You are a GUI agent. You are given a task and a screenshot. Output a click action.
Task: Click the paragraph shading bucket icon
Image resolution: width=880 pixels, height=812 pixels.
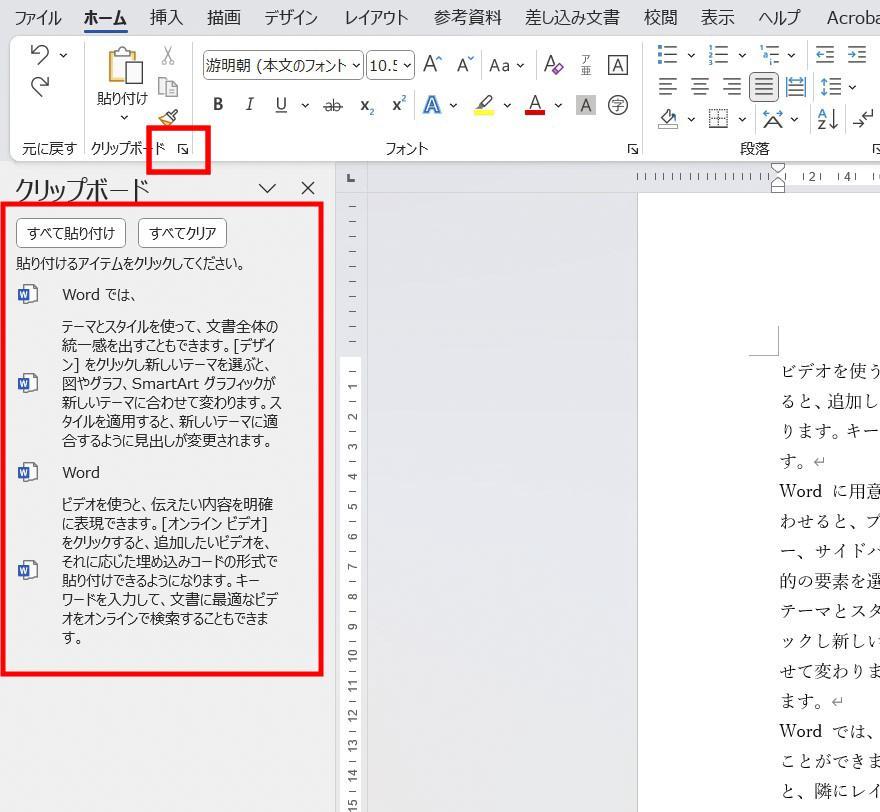pyautogui.click(x=668, y=118)
